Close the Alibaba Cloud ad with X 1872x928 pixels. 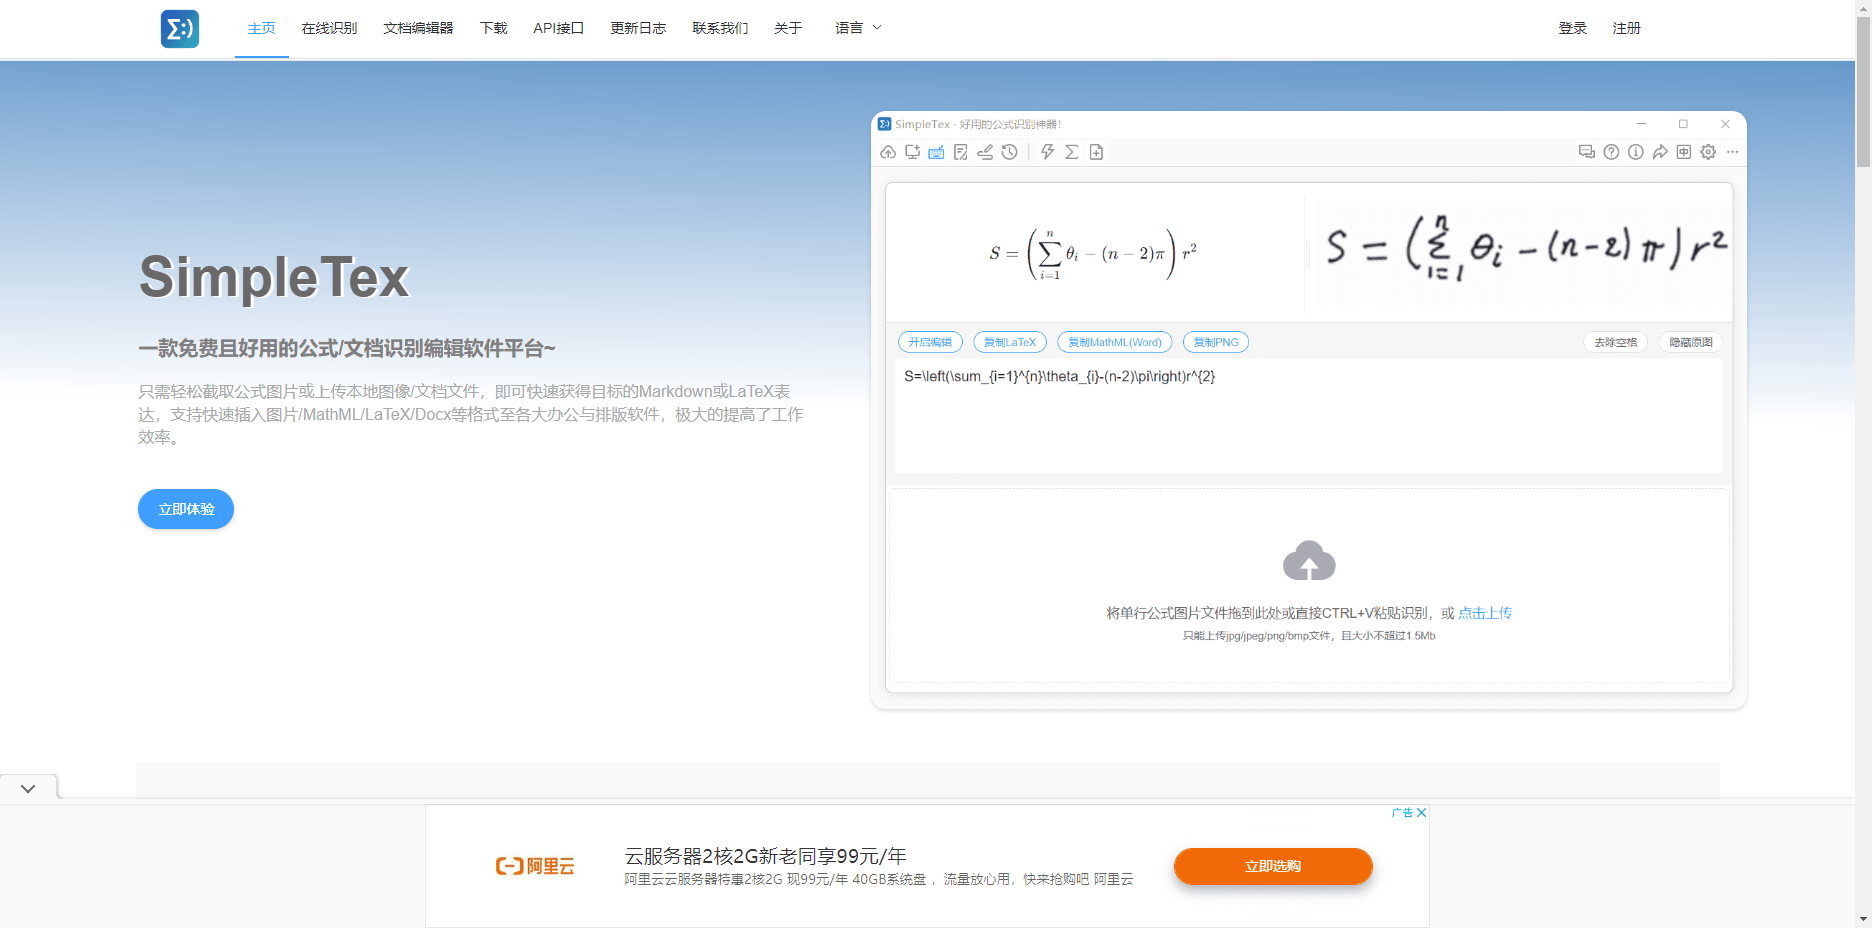[x=1421, y=813]
